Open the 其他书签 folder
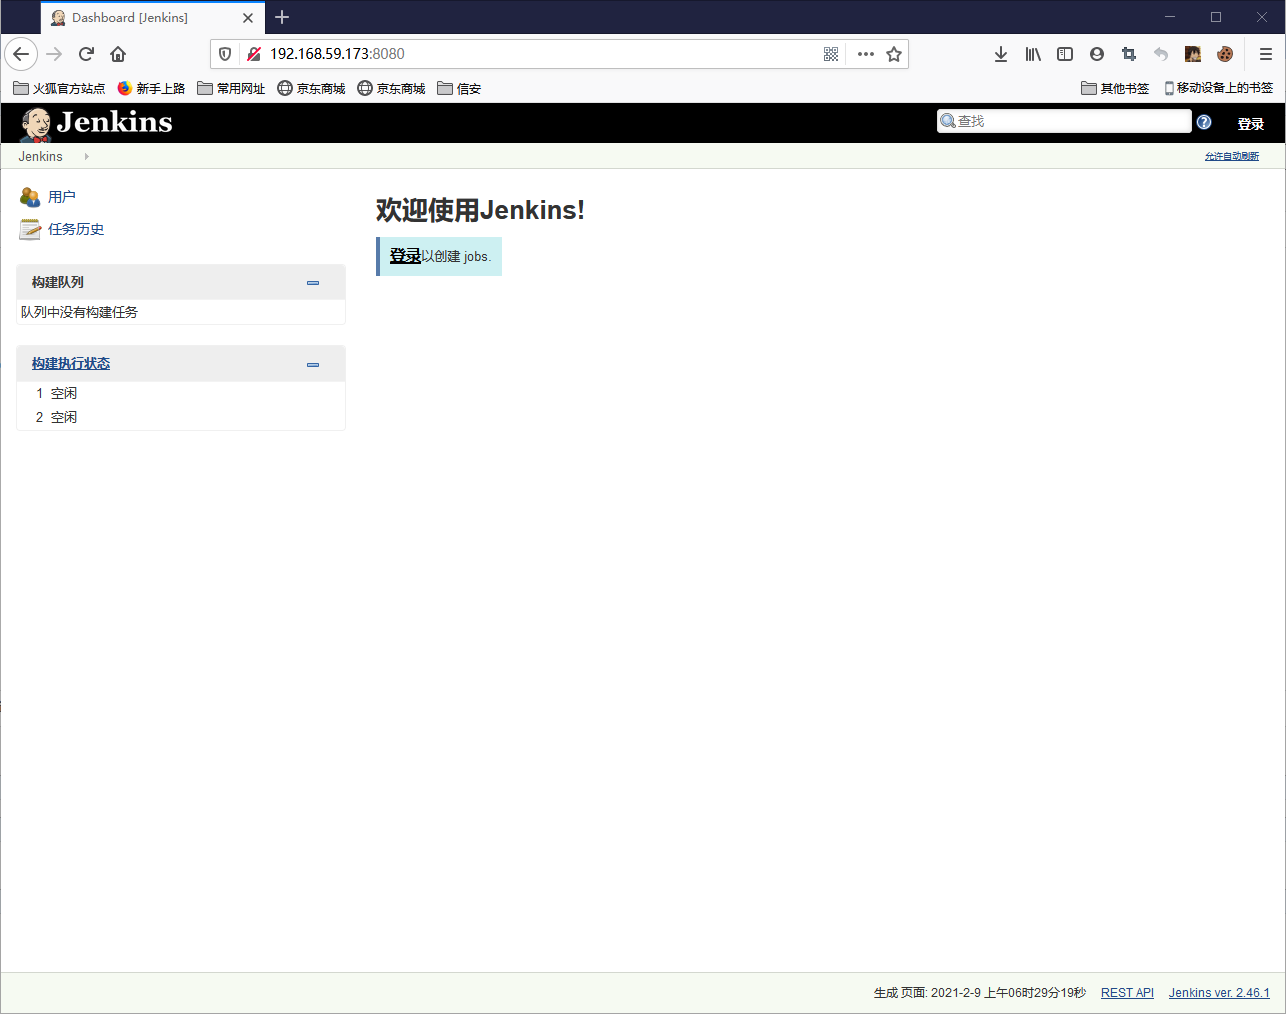1286x1014 pixels. click(x=1115, y=88)
